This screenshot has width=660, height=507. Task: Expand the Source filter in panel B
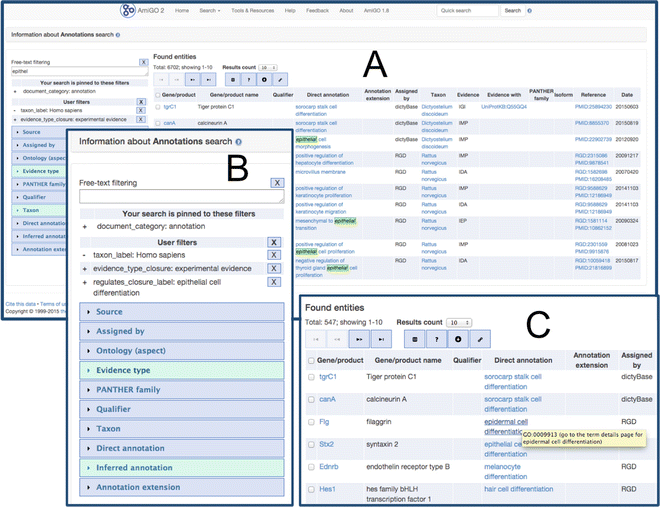coord(182,312)
